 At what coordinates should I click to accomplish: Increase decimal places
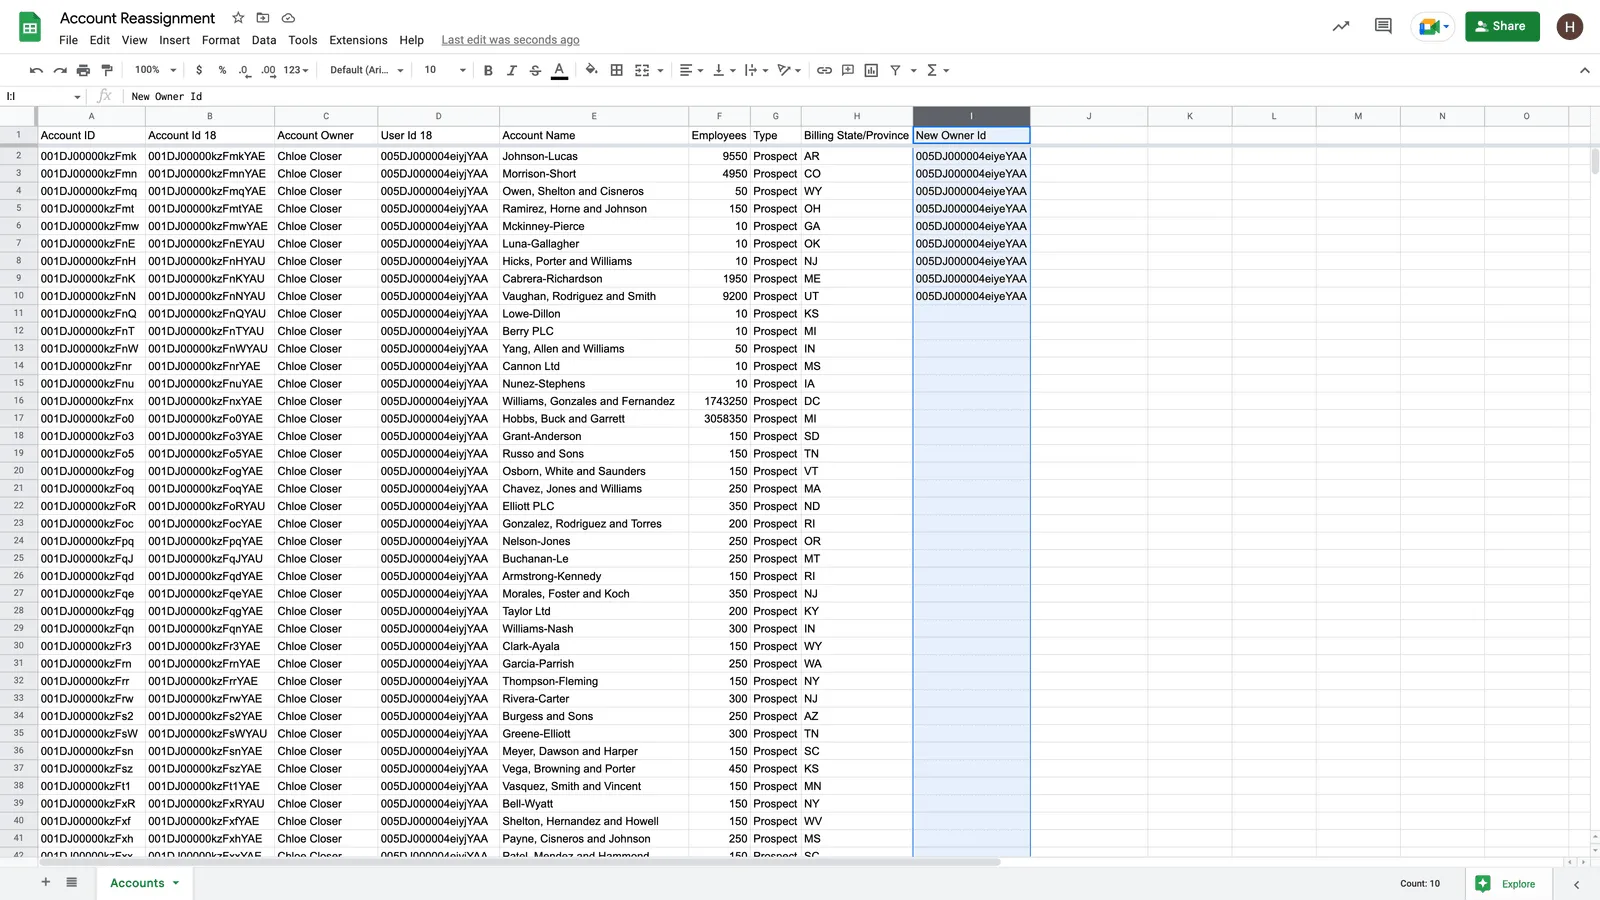coord(268,70)
